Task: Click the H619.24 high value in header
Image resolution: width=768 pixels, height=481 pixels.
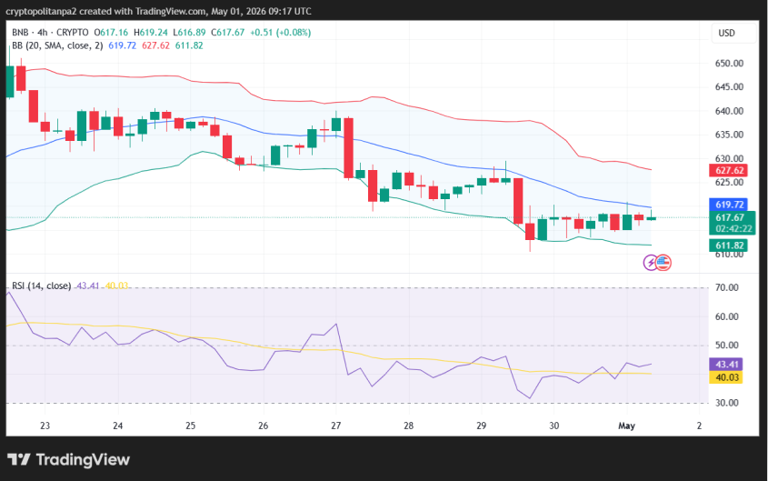Action: point(150,33)
